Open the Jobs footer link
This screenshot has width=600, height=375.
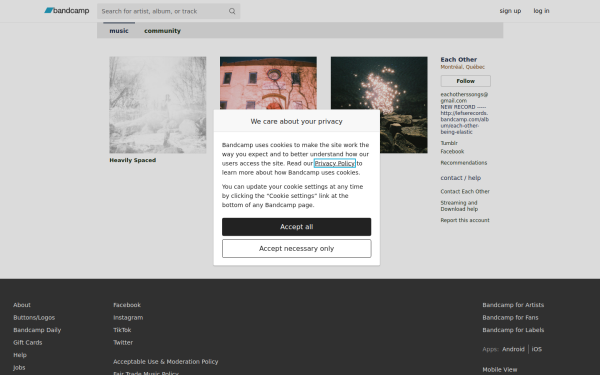click(19, 368)
